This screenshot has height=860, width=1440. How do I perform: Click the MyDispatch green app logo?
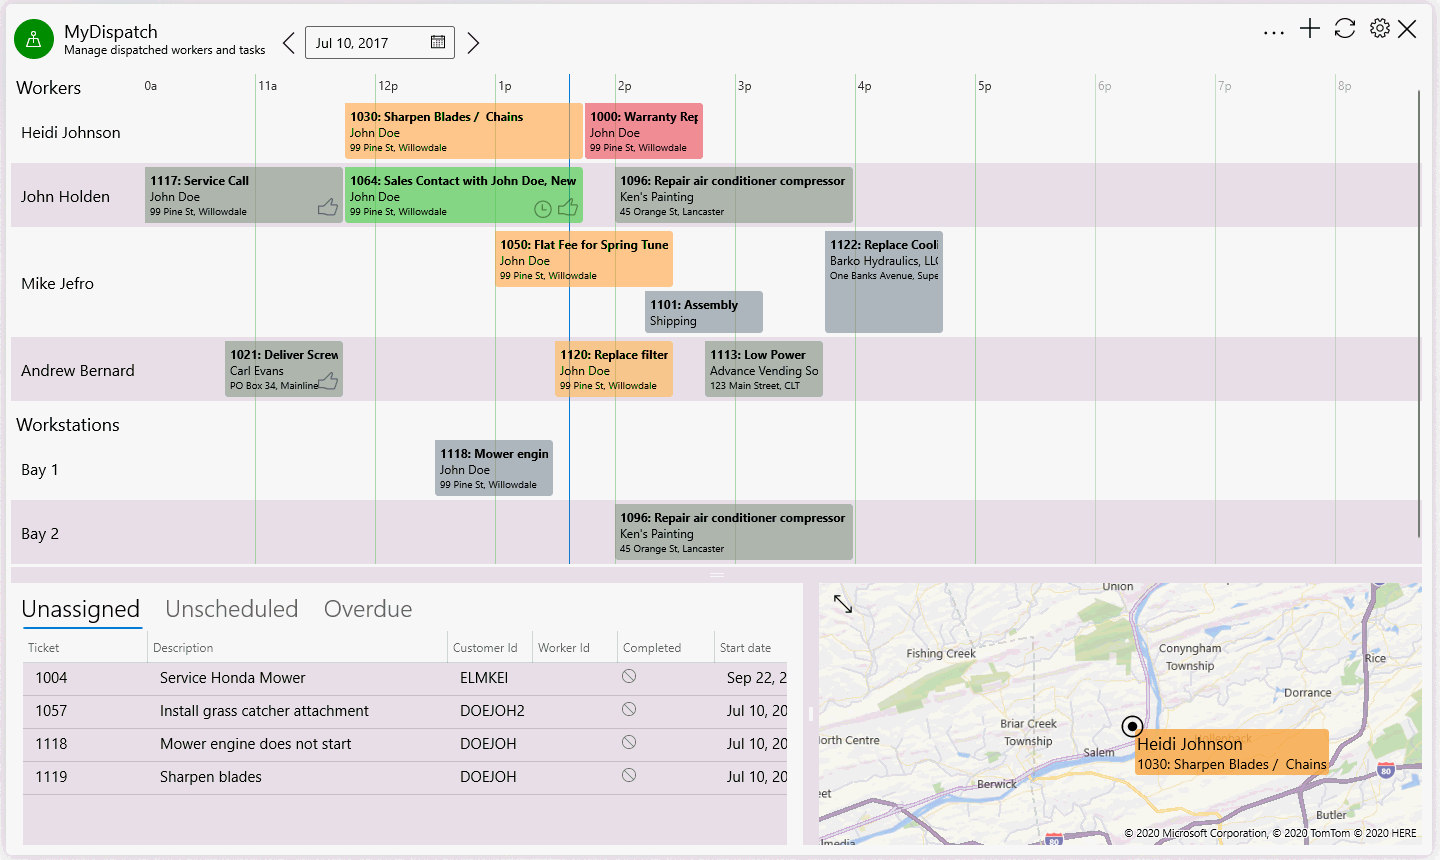point(34,39)
